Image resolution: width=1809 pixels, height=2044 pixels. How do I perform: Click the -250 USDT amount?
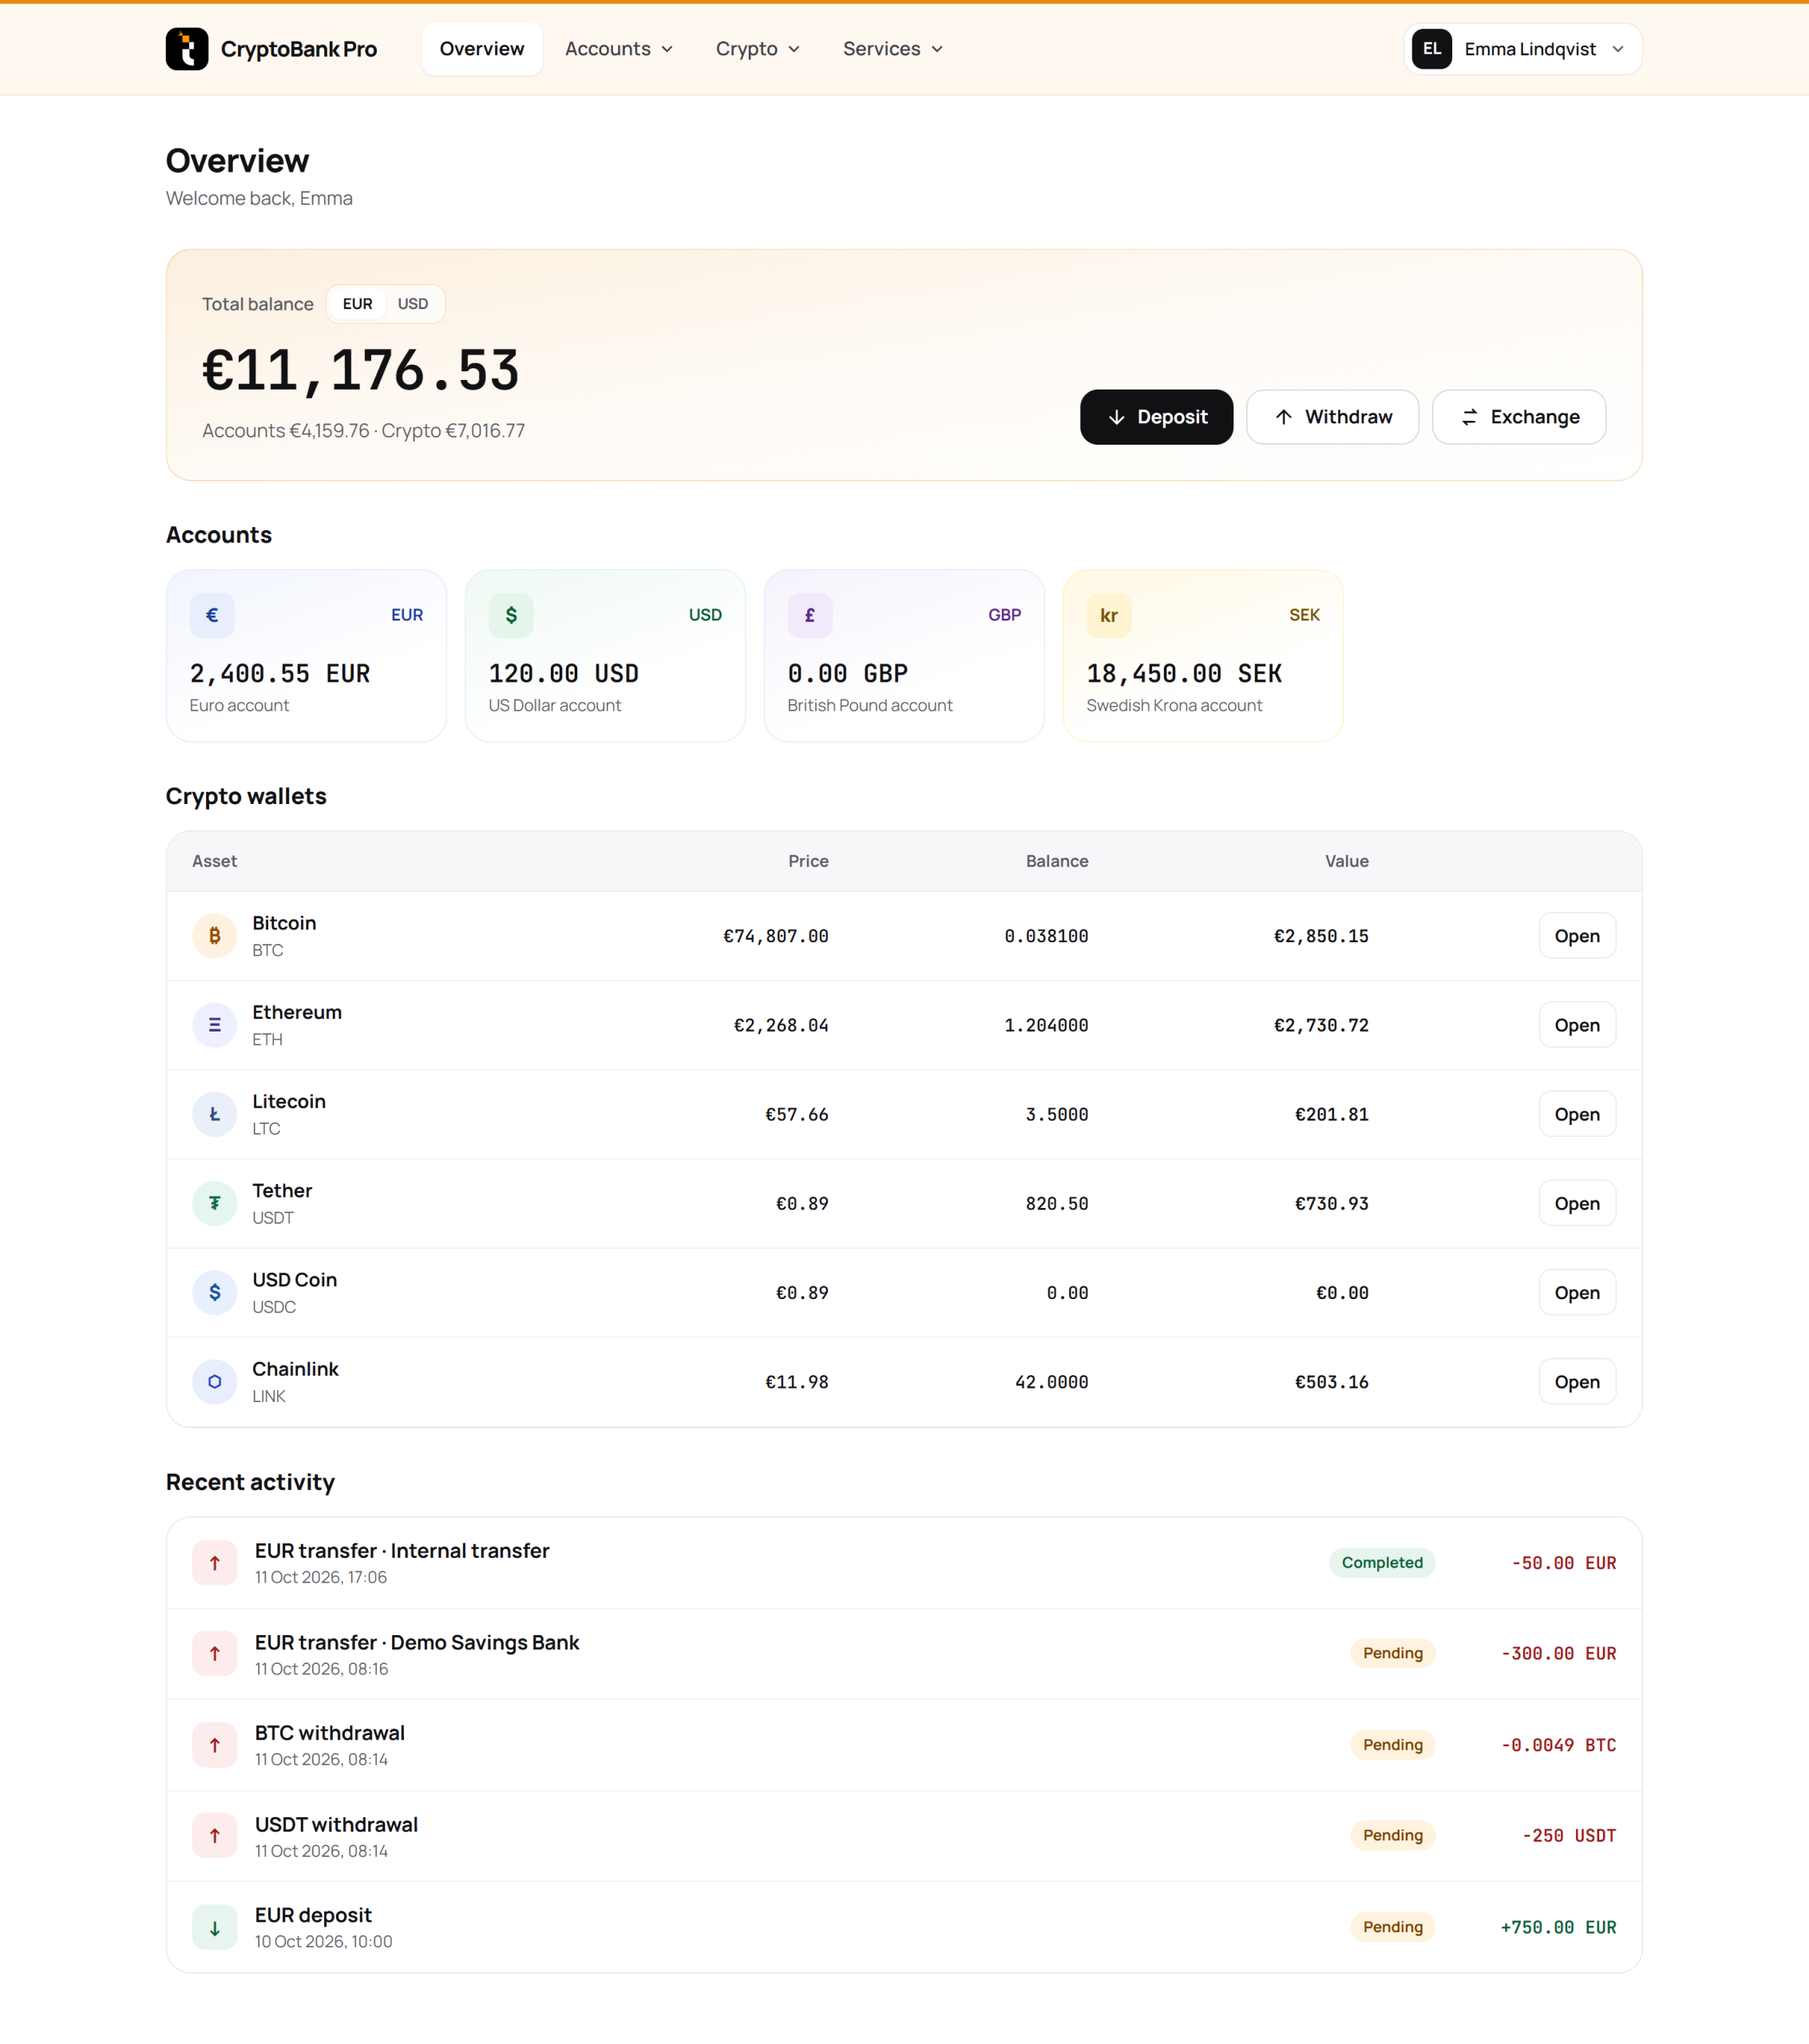tap(1569, 1836)
